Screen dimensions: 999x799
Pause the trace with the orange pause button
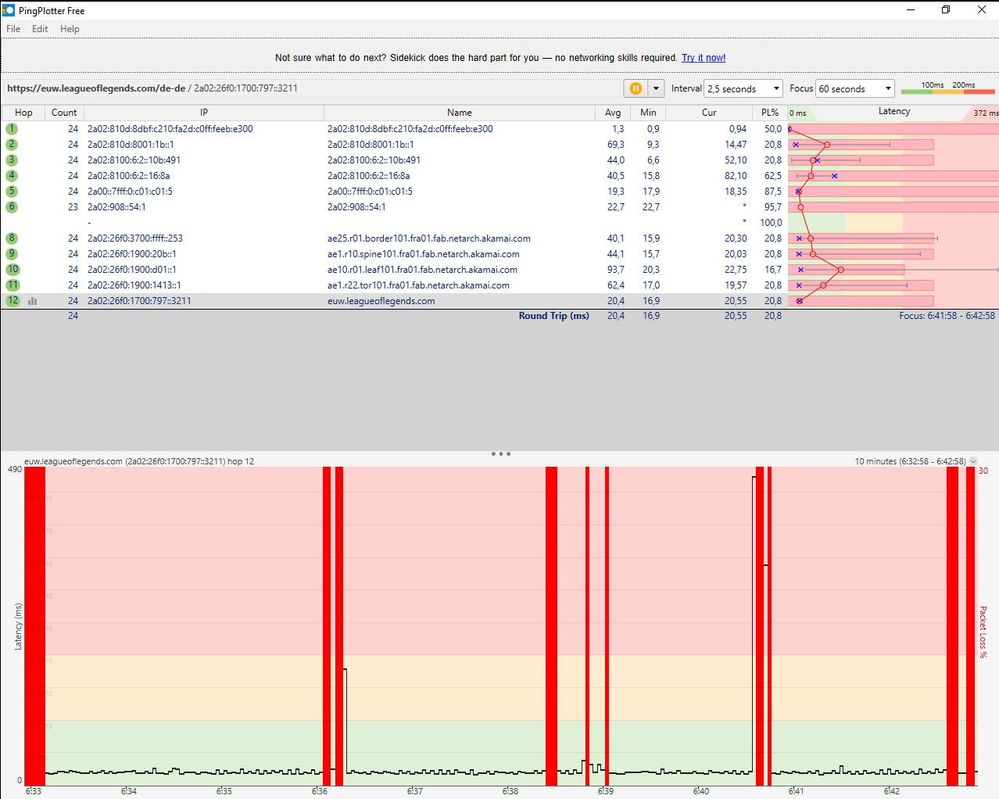[x=635, y=89]
